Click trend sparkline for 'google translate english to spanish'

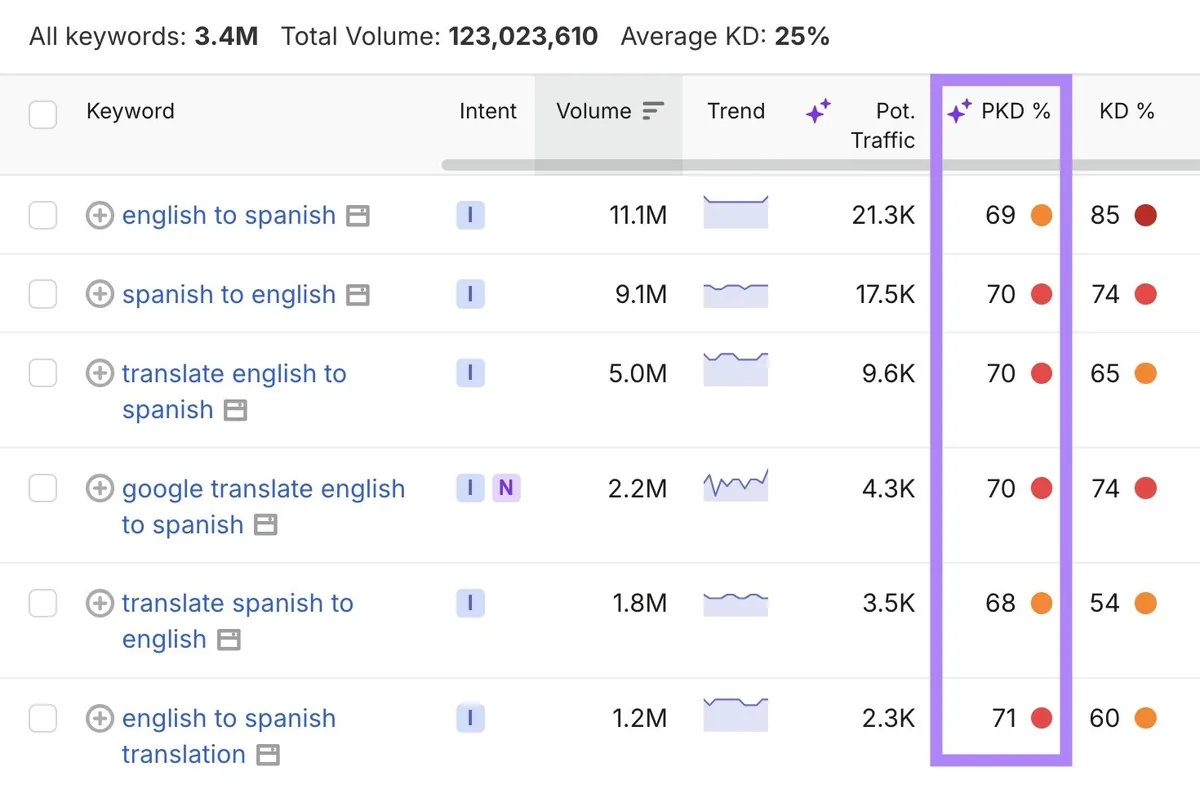[x=736, y=486]
